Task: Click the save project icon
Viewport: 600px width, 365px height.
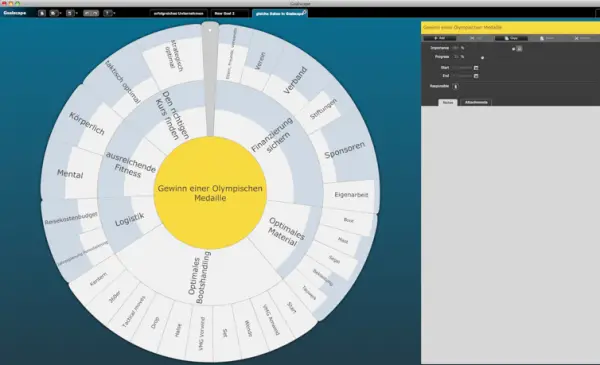Action: [70, 13]
